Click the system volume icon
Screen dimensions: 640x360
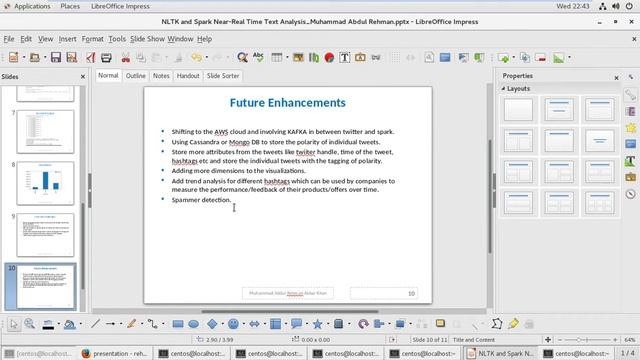click(x=616, y=6)
